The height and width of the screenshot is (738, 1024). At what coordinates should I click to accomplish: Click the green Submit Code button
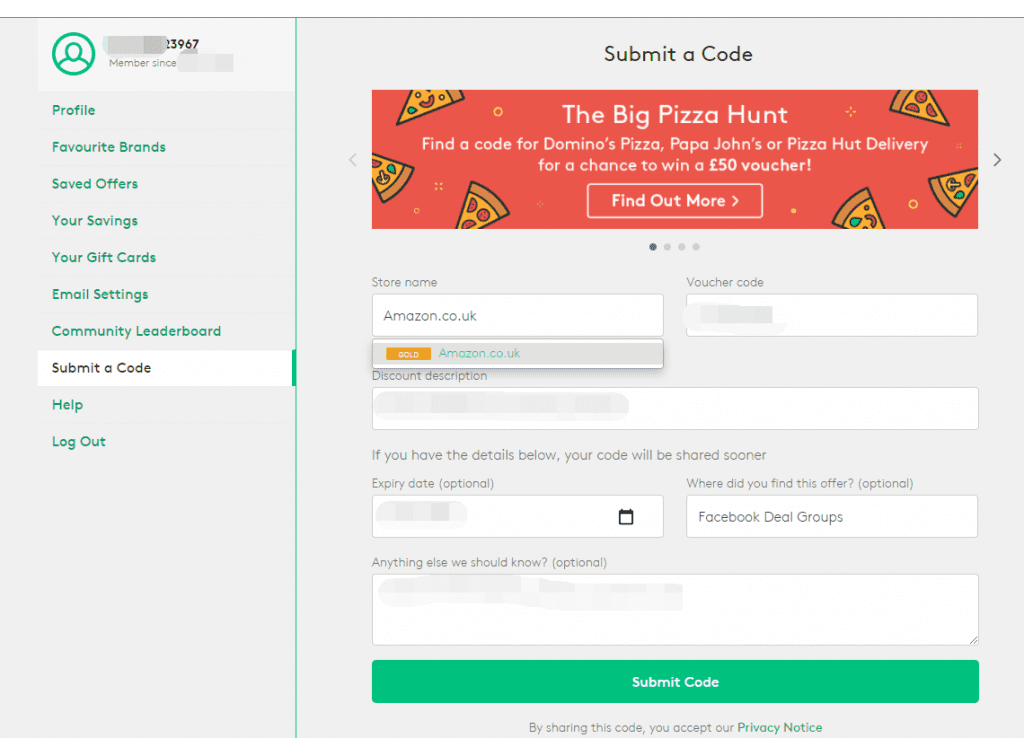(675, 682)
